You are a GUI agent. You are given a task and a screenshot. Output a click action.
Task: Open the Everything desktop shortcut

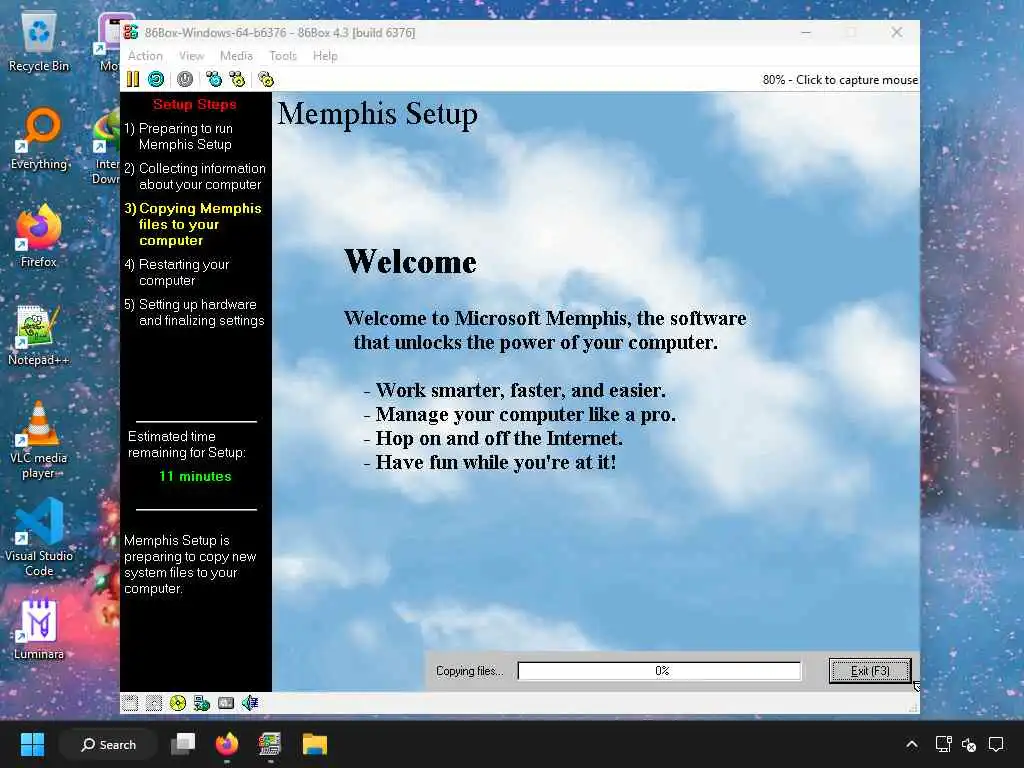click(39, 138)
